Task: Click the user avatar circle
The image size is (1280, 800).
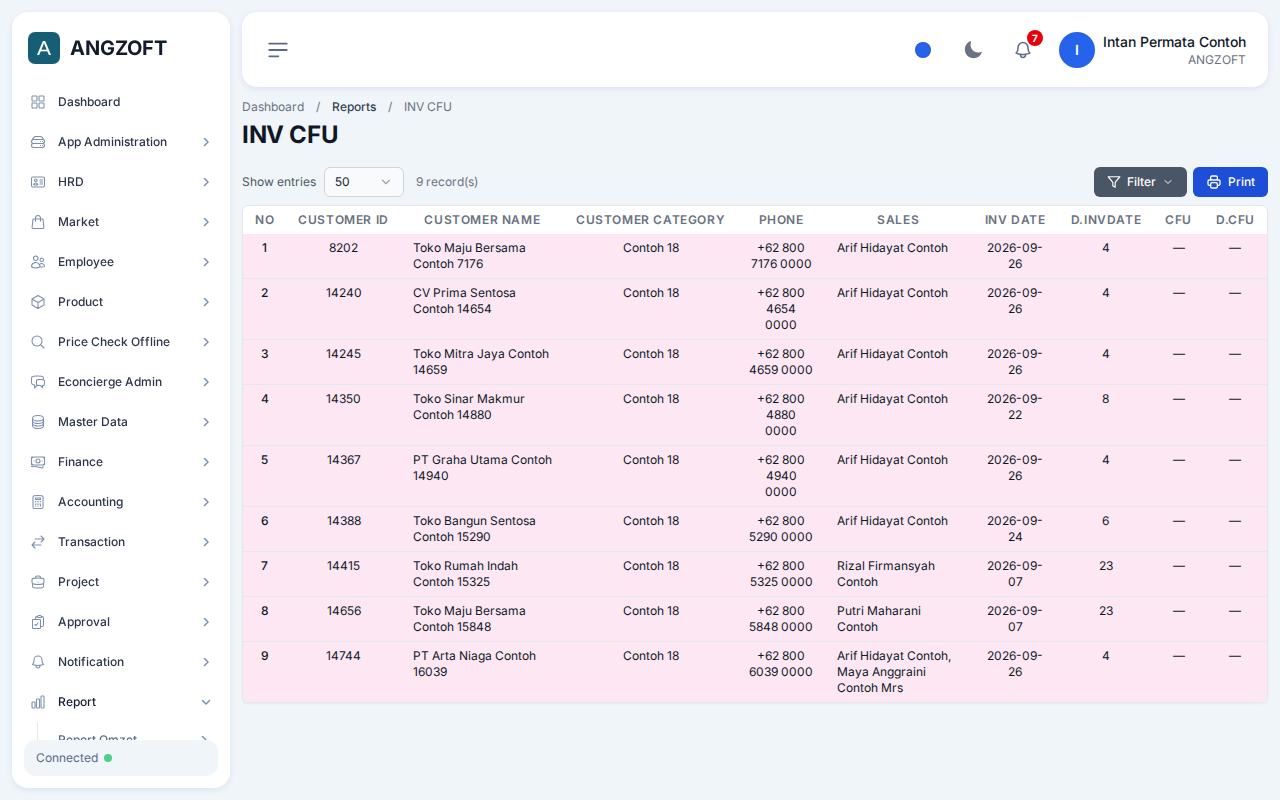Action: 1077,50
